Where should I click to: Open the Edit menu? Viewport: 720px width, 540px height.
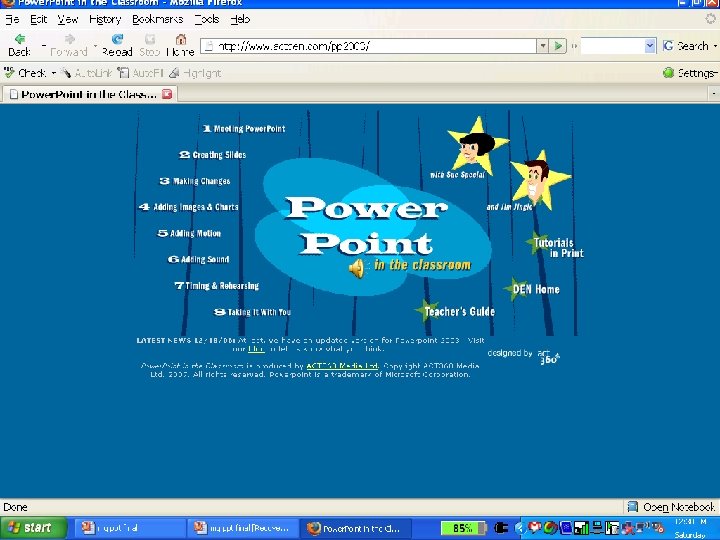pyautogui.click(x=39, y=19)
